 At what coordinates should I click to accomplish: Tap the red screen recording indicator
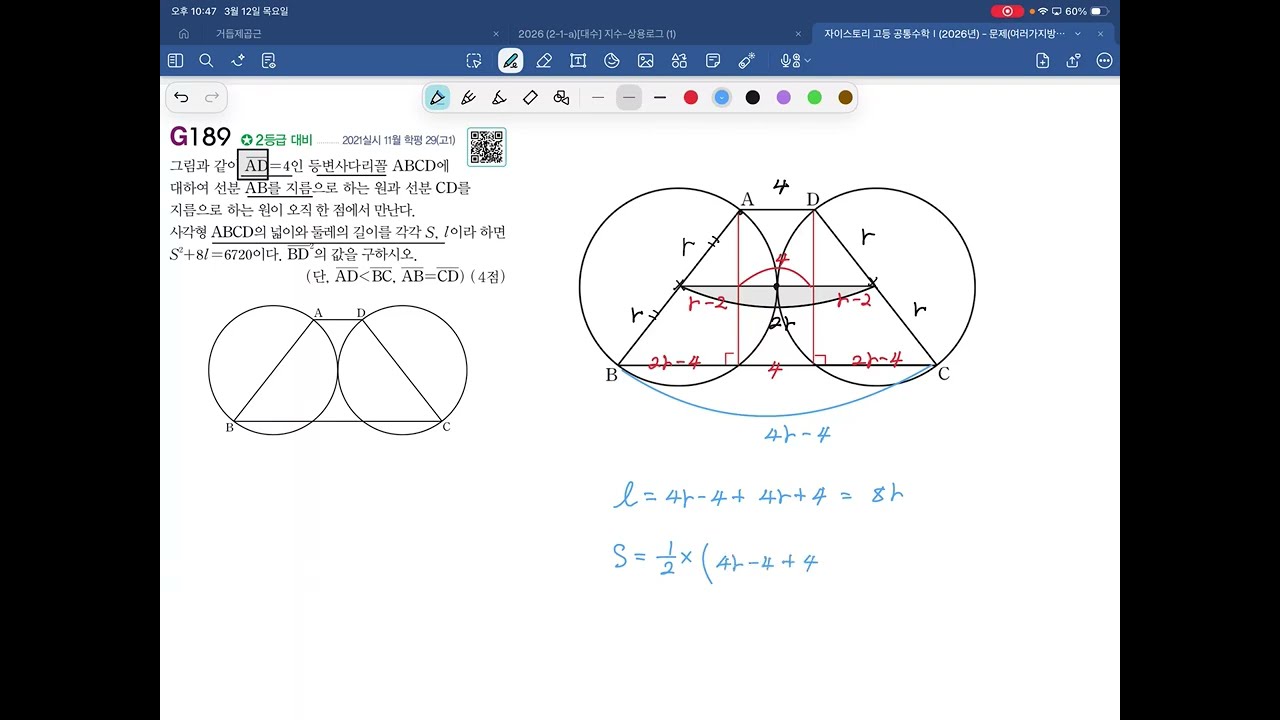point(1006,11)
